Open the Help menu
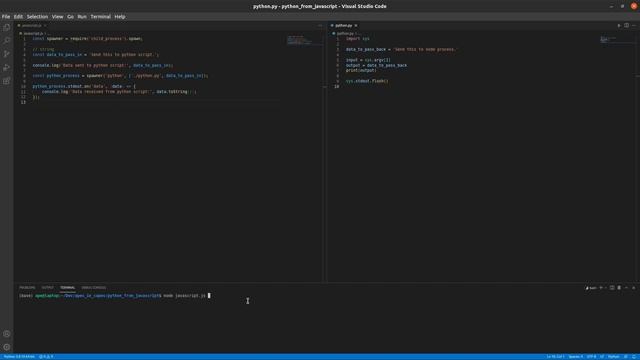Image resolution: width=640 pixels, height=360 pixels. click(120, 17)
